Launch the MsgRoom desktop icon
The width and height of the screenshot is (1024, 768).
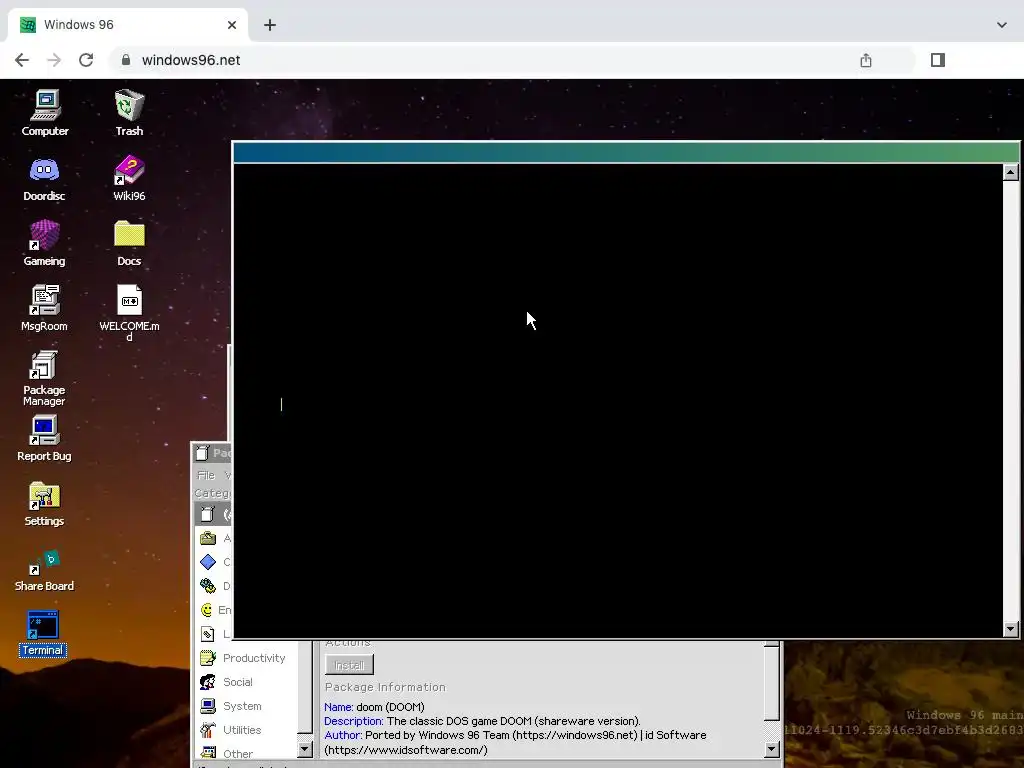(44, 308)
